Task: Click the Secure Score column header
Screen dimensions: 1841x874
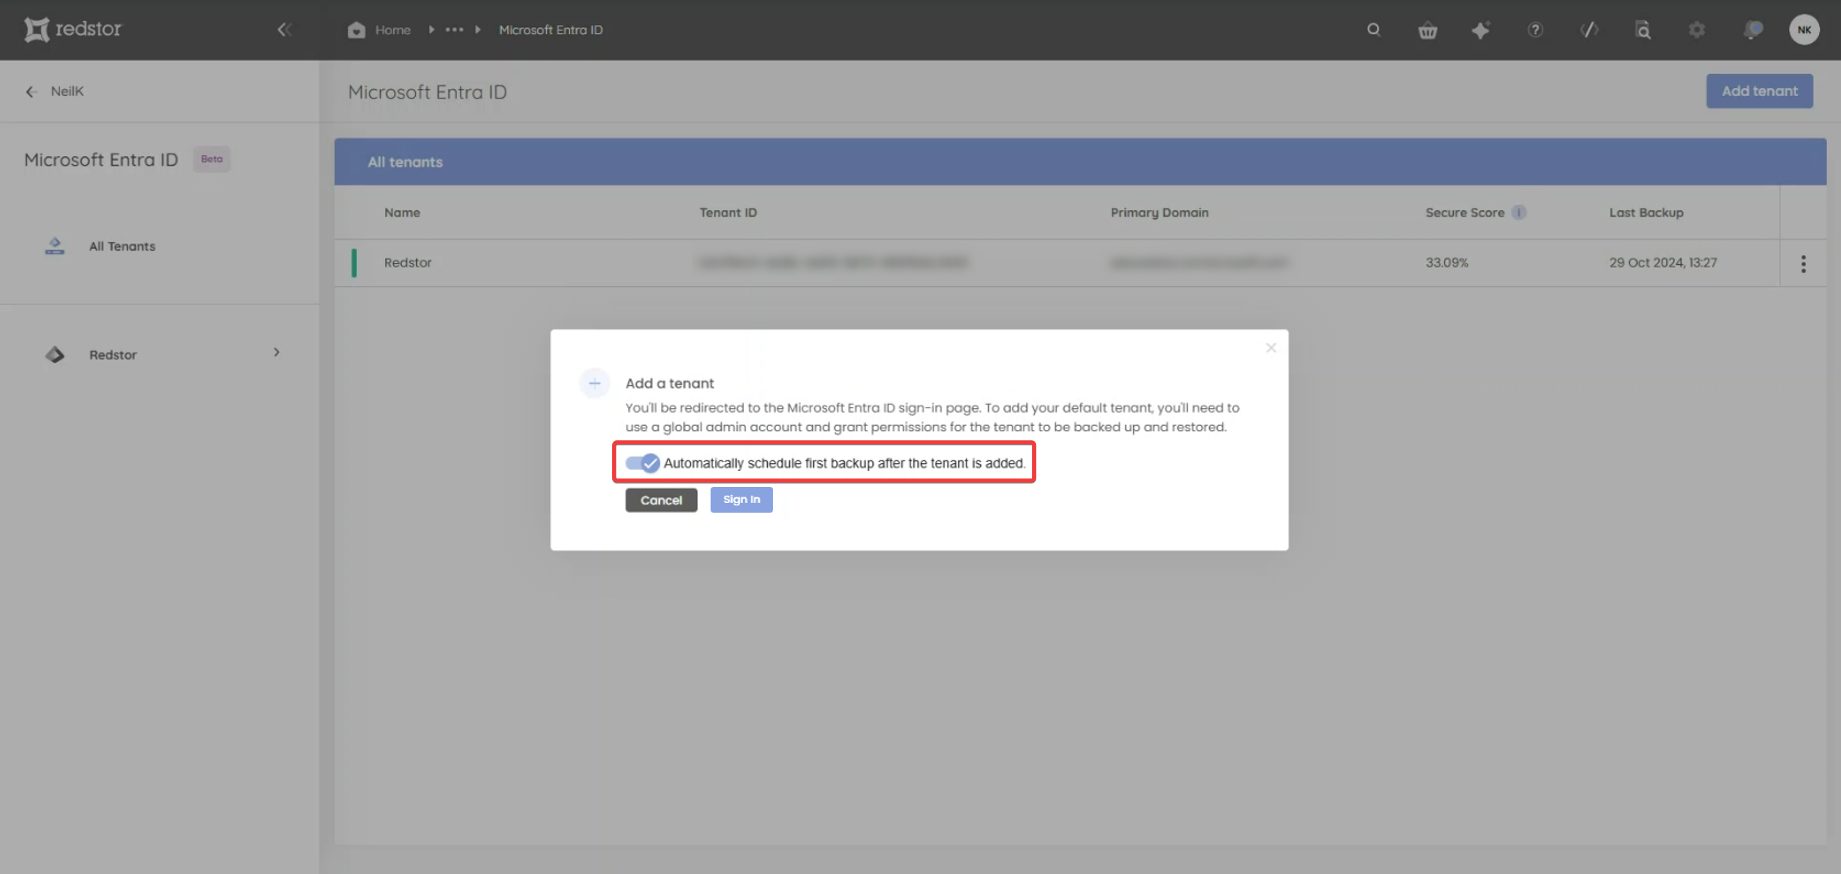Action: point(1465,212)
